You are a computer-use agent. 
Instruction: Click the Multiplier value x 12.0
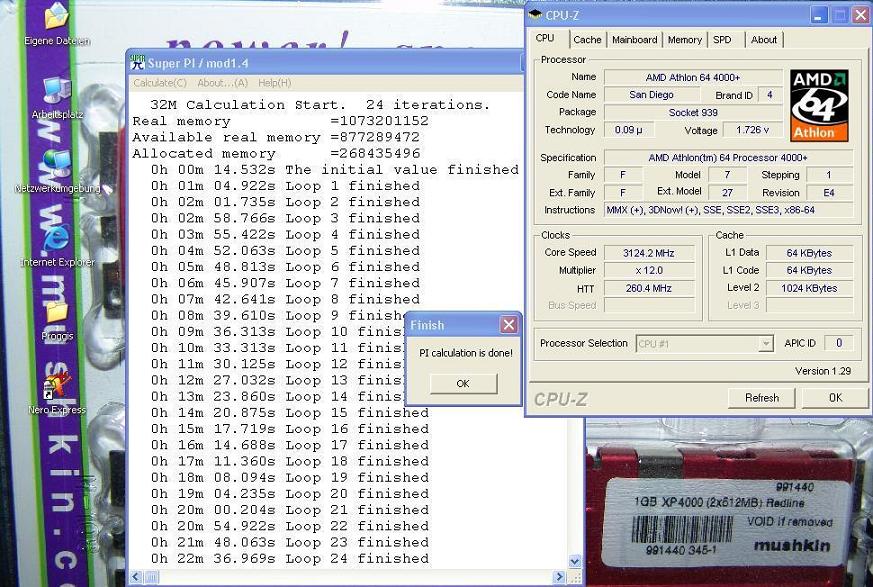[x=649, y=270]
